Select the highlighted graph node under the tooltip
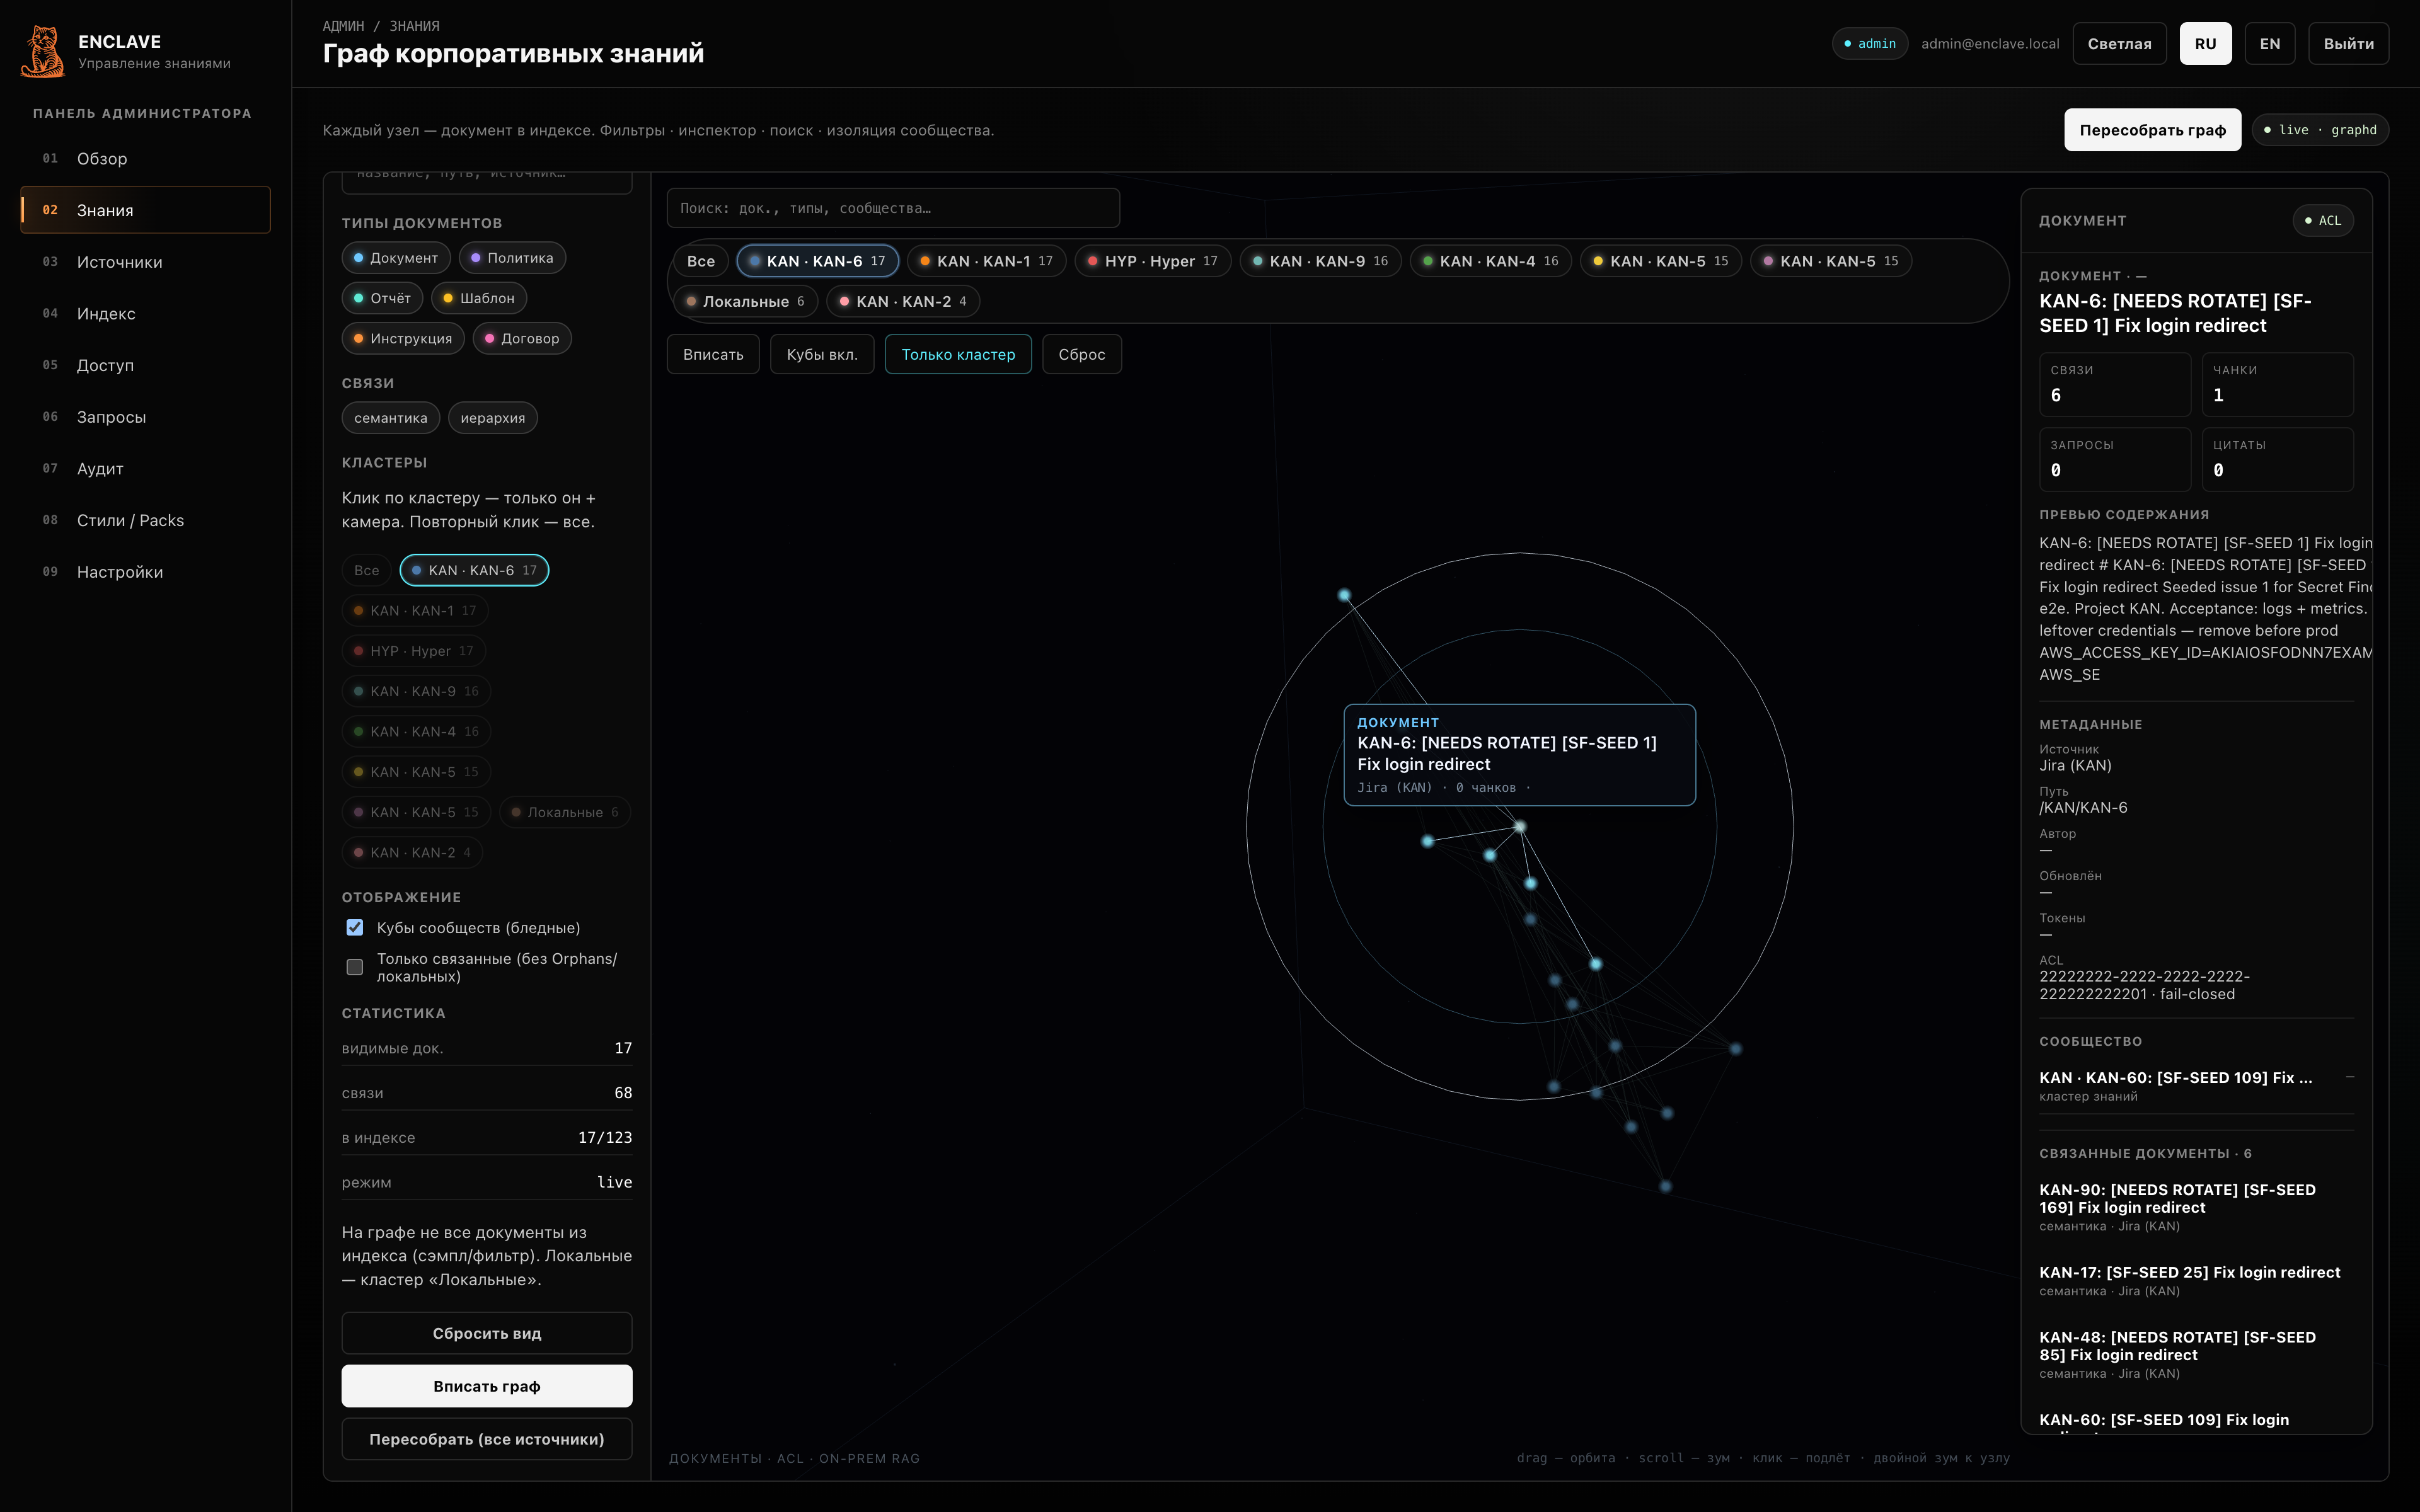 pos(1519,827)
